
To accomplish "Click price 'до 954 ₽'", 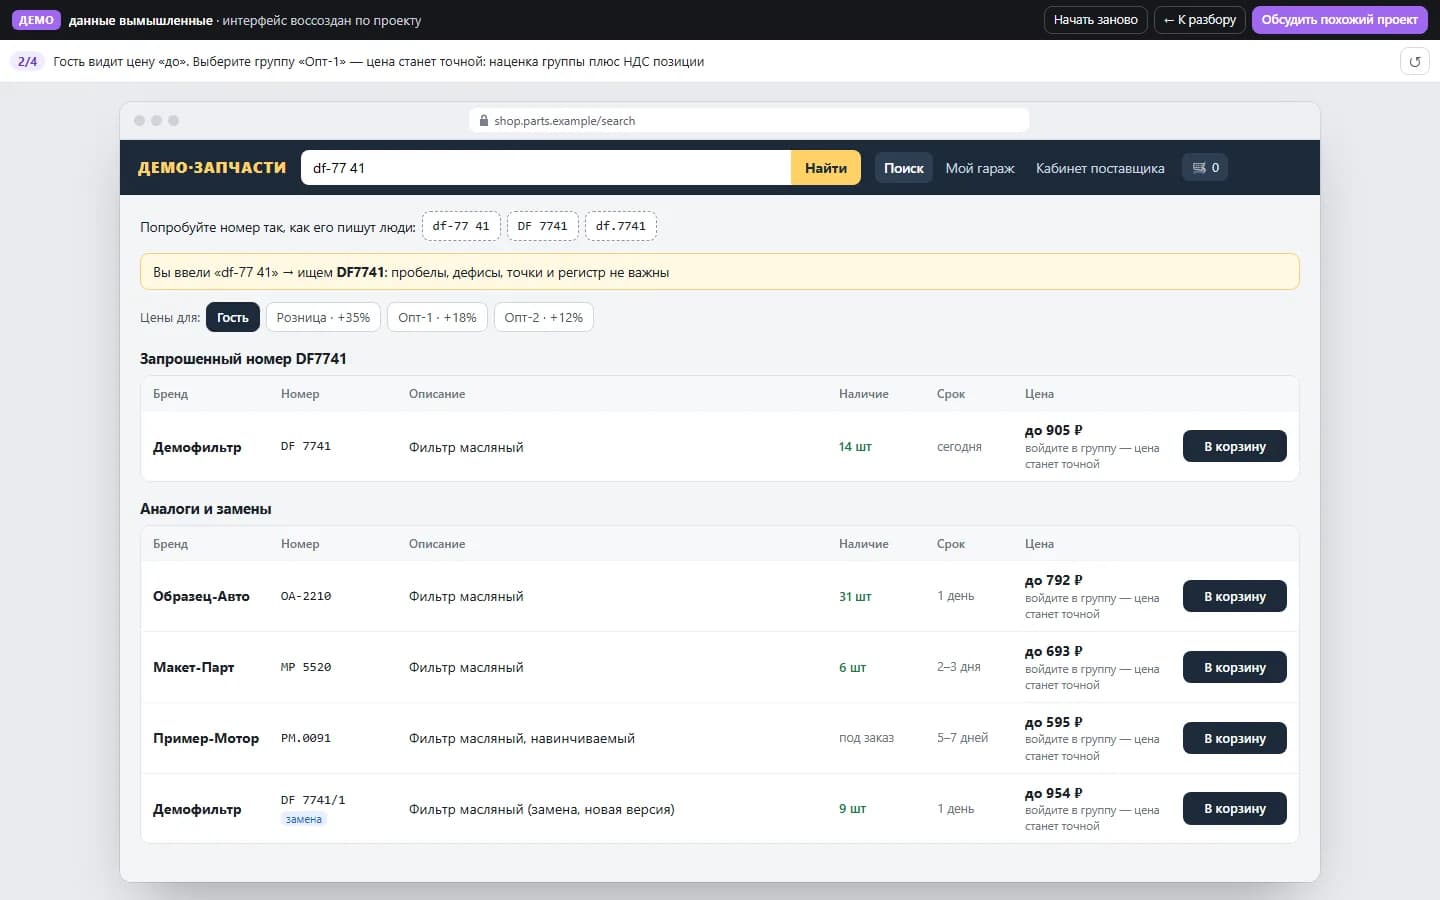I will (x=1054, y=793).
